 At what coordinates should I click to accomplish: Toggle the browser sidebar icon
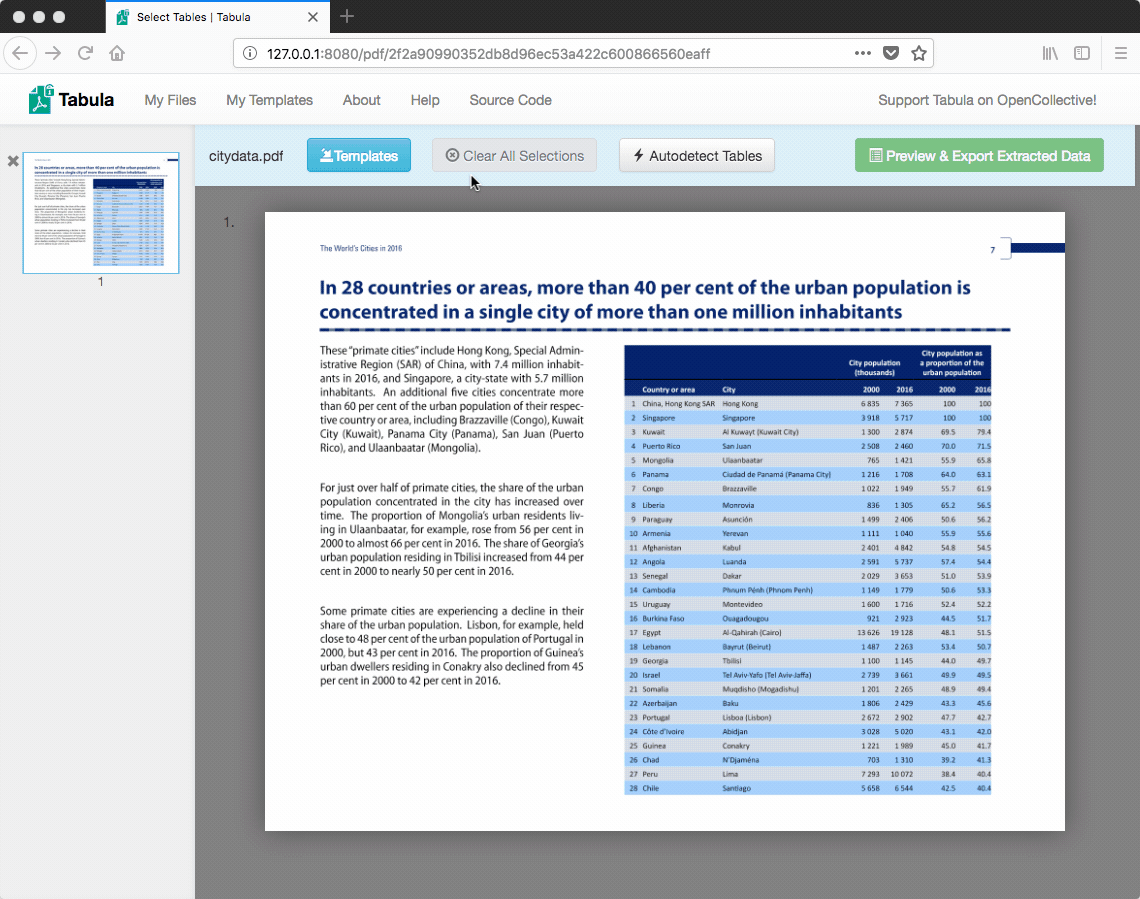pos(1082,53)
